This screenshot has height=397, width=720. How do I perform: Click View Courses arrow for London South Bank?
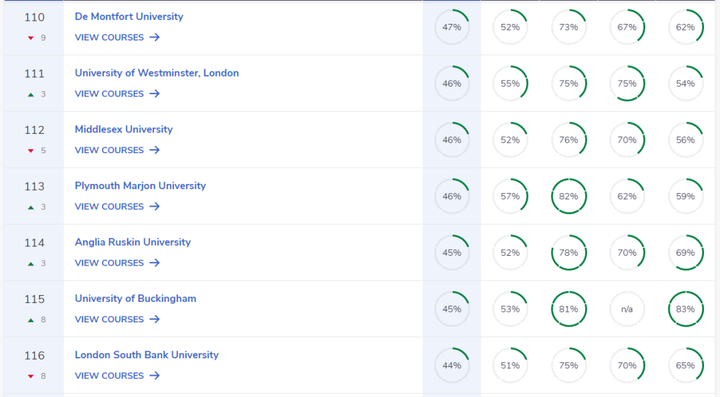(x=155, y=376)
